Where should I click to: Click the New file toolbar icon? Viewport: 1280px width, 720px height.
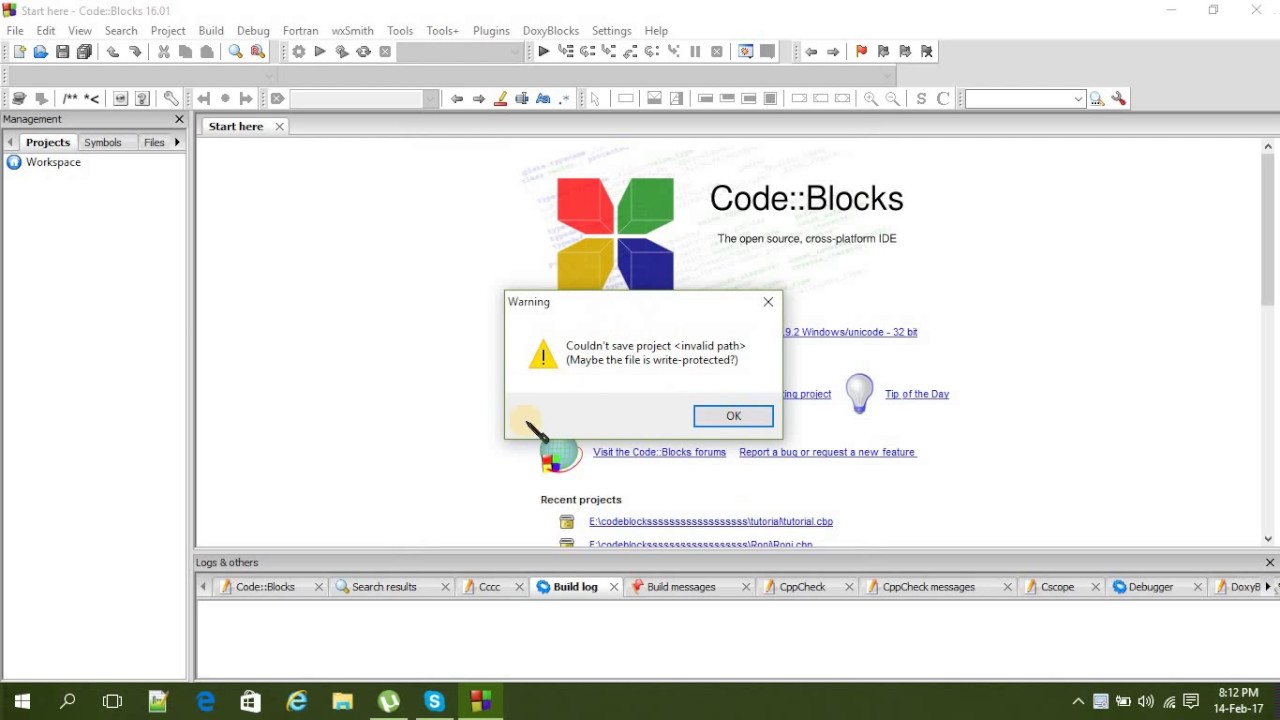point(19,52)
